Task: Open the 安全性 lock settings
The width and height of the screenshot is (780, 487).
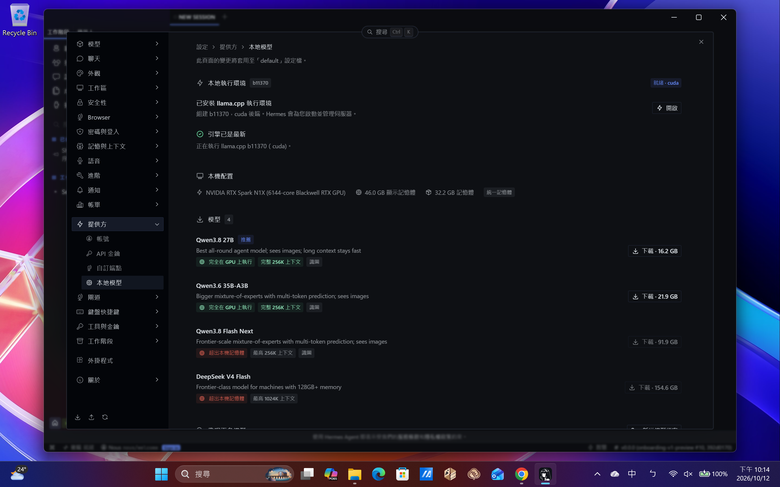Action: (117, 102)
